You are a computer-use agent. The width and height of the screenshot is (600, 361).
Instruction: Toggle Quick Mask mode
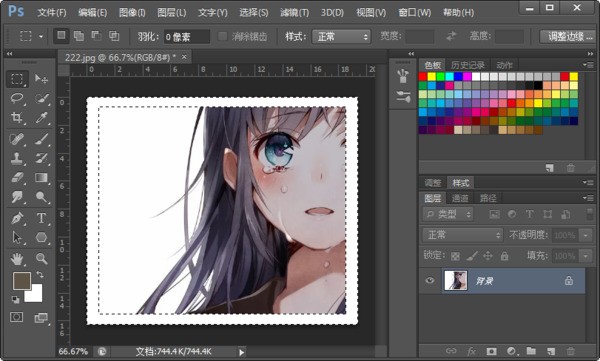pos(16,317)
